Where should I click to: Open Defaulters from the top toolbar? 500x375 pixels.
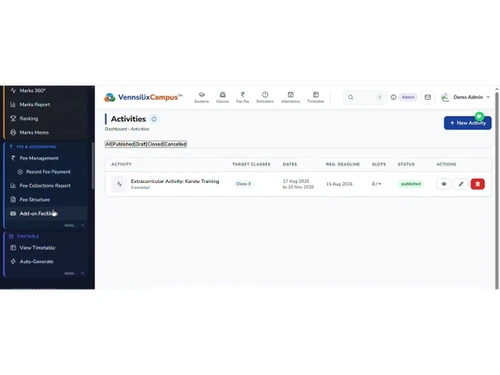pyautogui.click(x=265, y=97)
